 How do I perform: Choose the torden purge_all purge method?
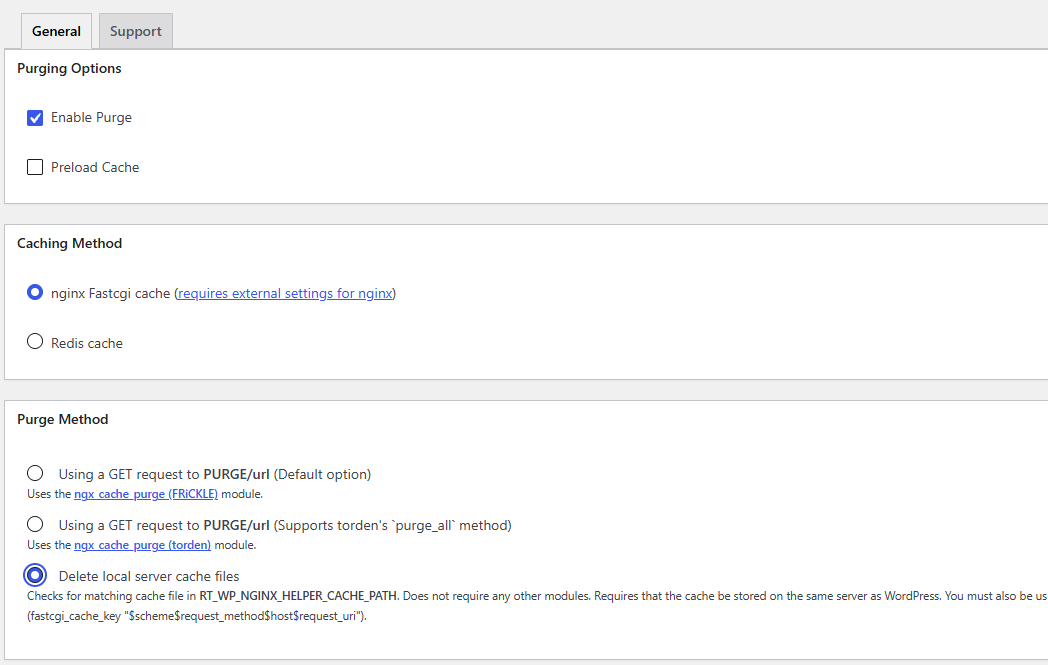35,525
